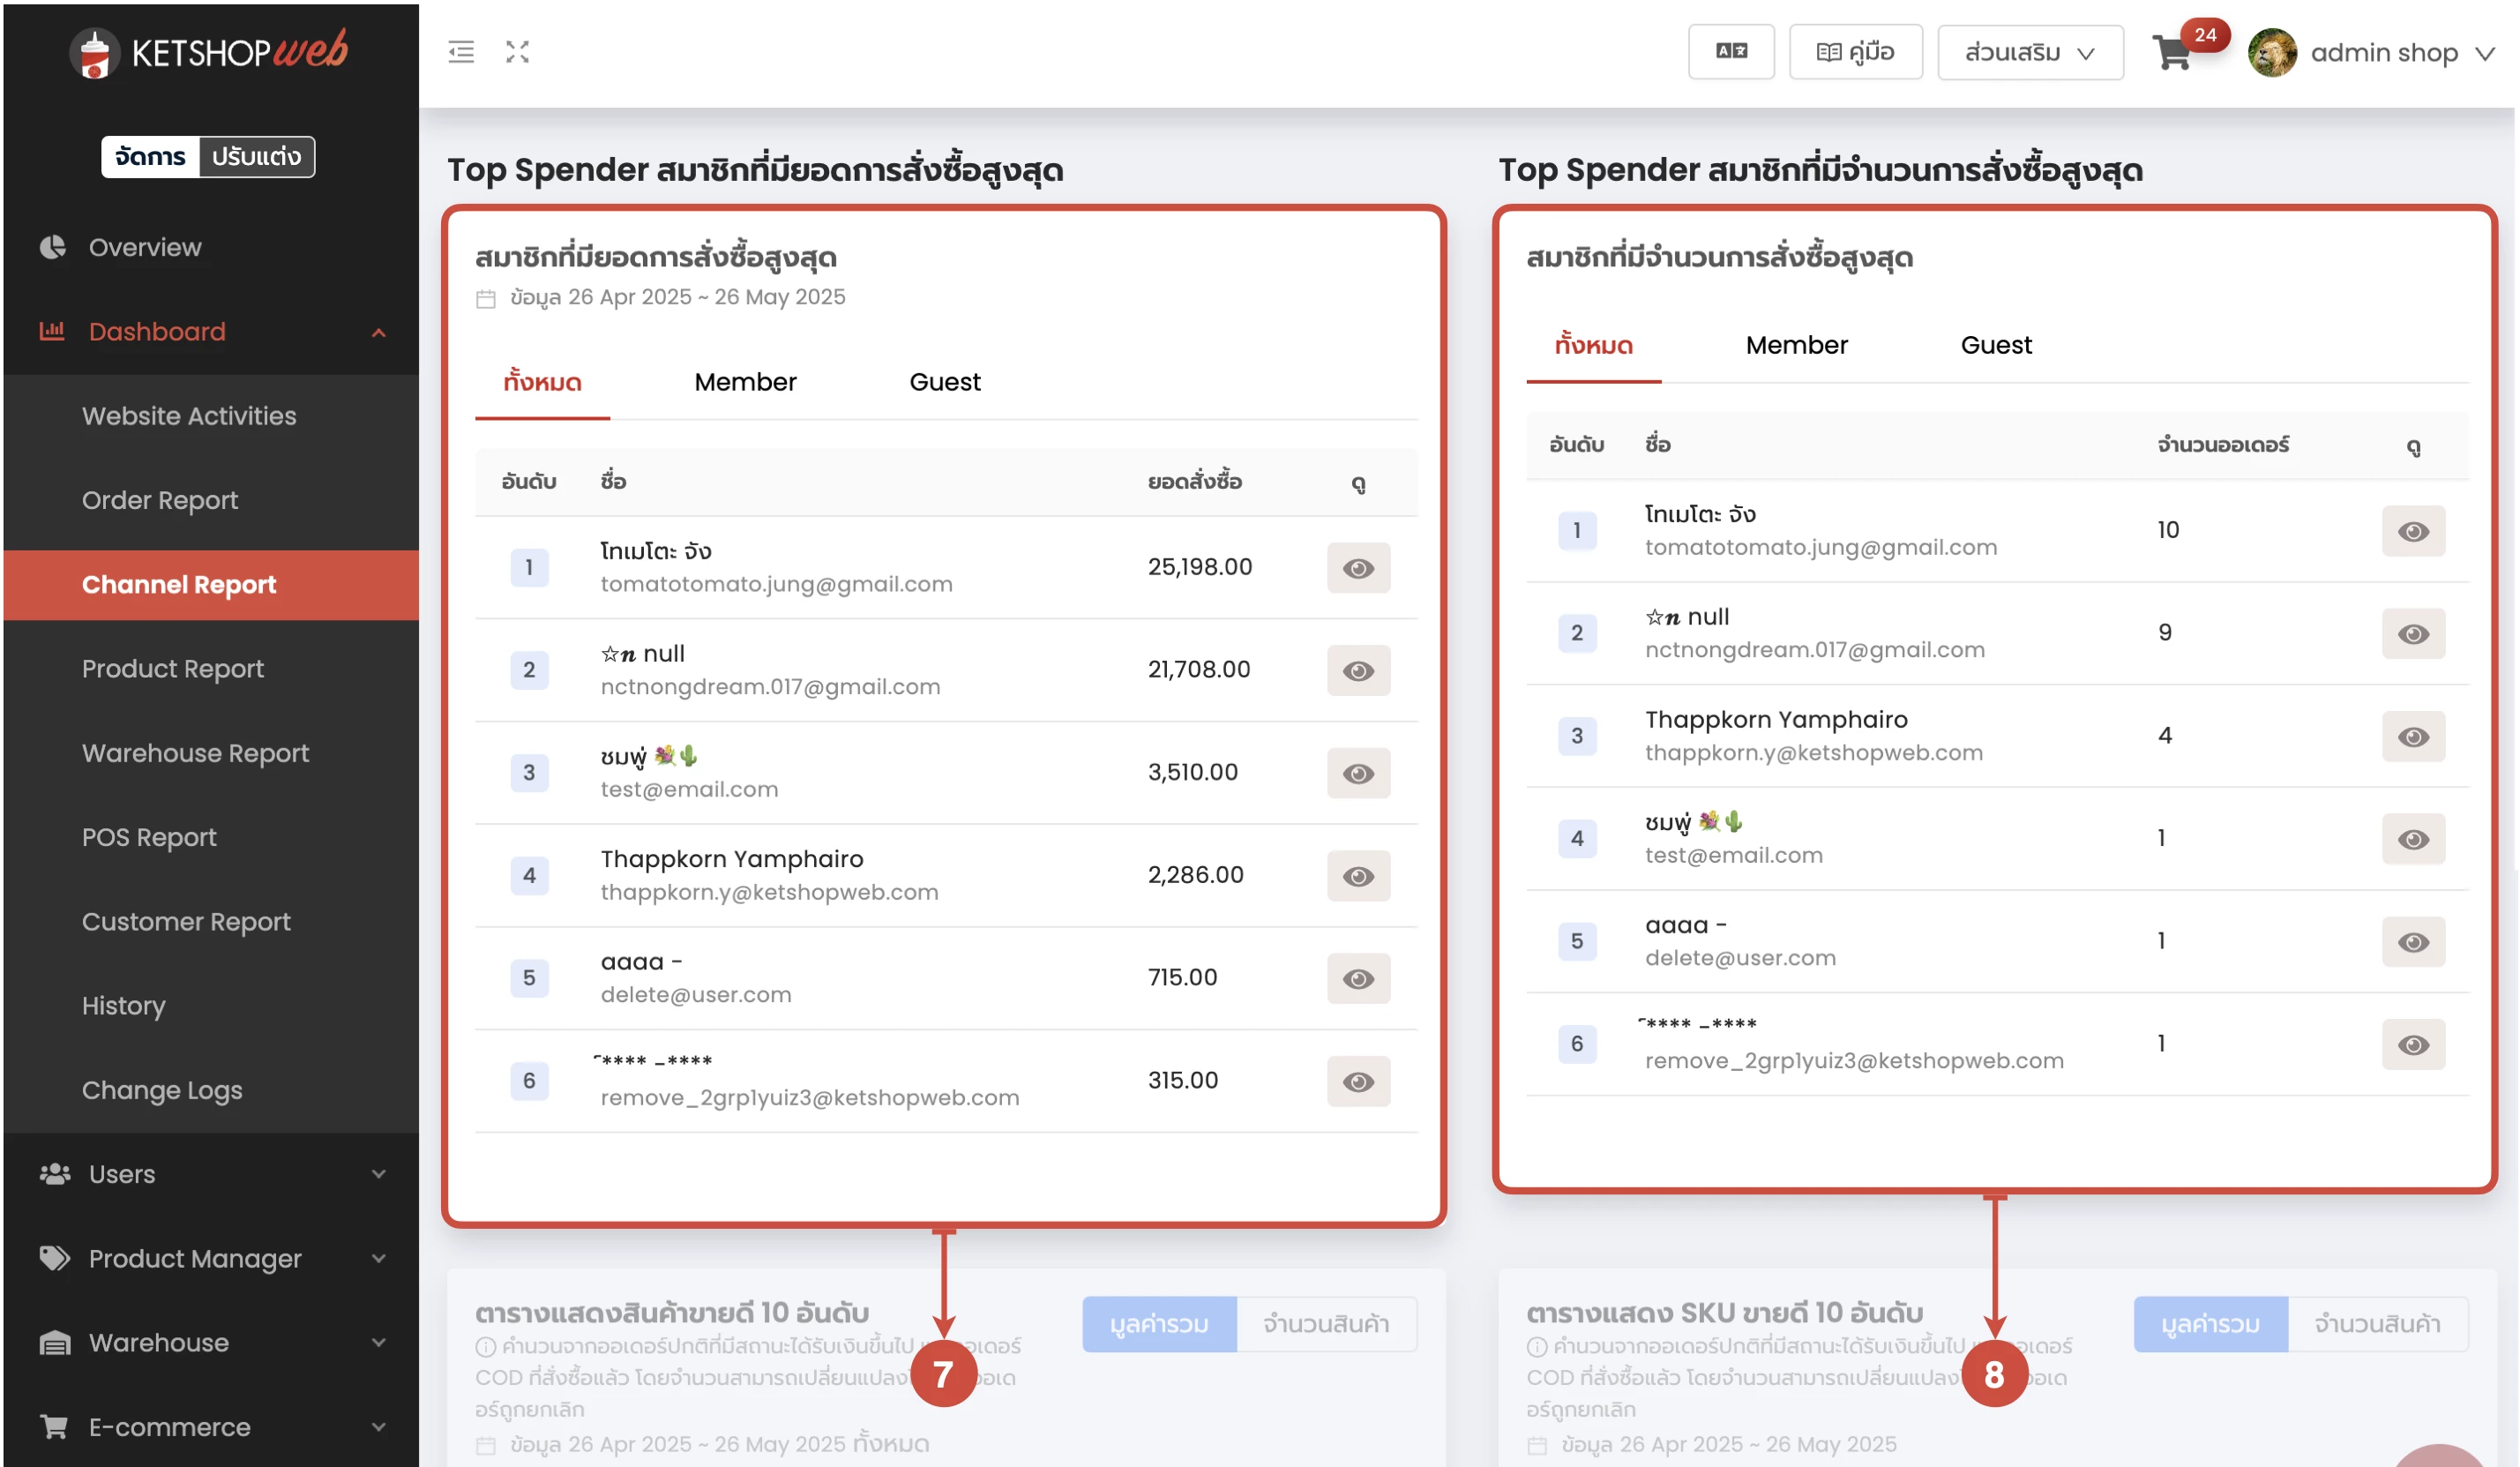Select ทั้งหมด tab in order count card
This screenshot has height=1467, width=2520.
click(1593, 345)
